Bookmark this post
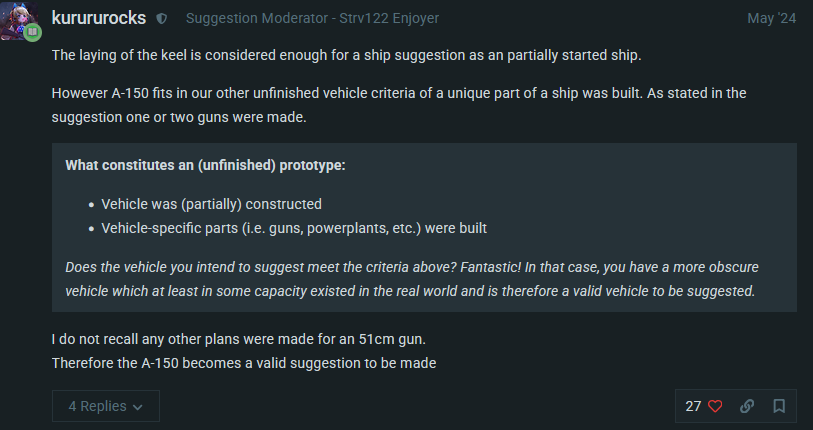This screenshot has height=430, width=813. (x=779, y=406)
